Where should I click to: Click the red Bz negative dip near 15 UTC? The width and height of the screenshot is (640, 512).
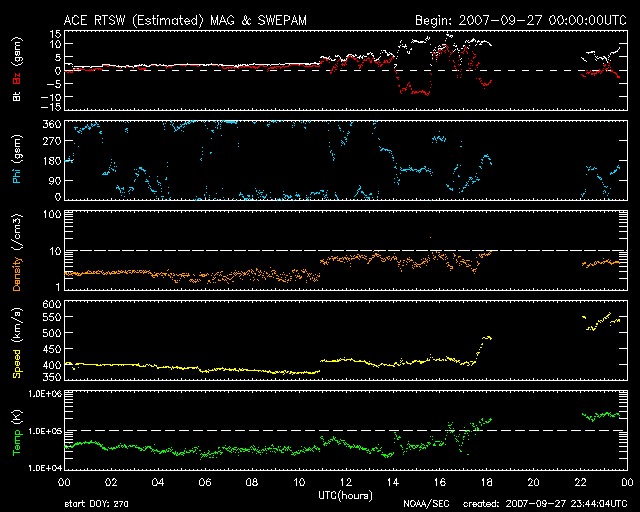(414, 89)
